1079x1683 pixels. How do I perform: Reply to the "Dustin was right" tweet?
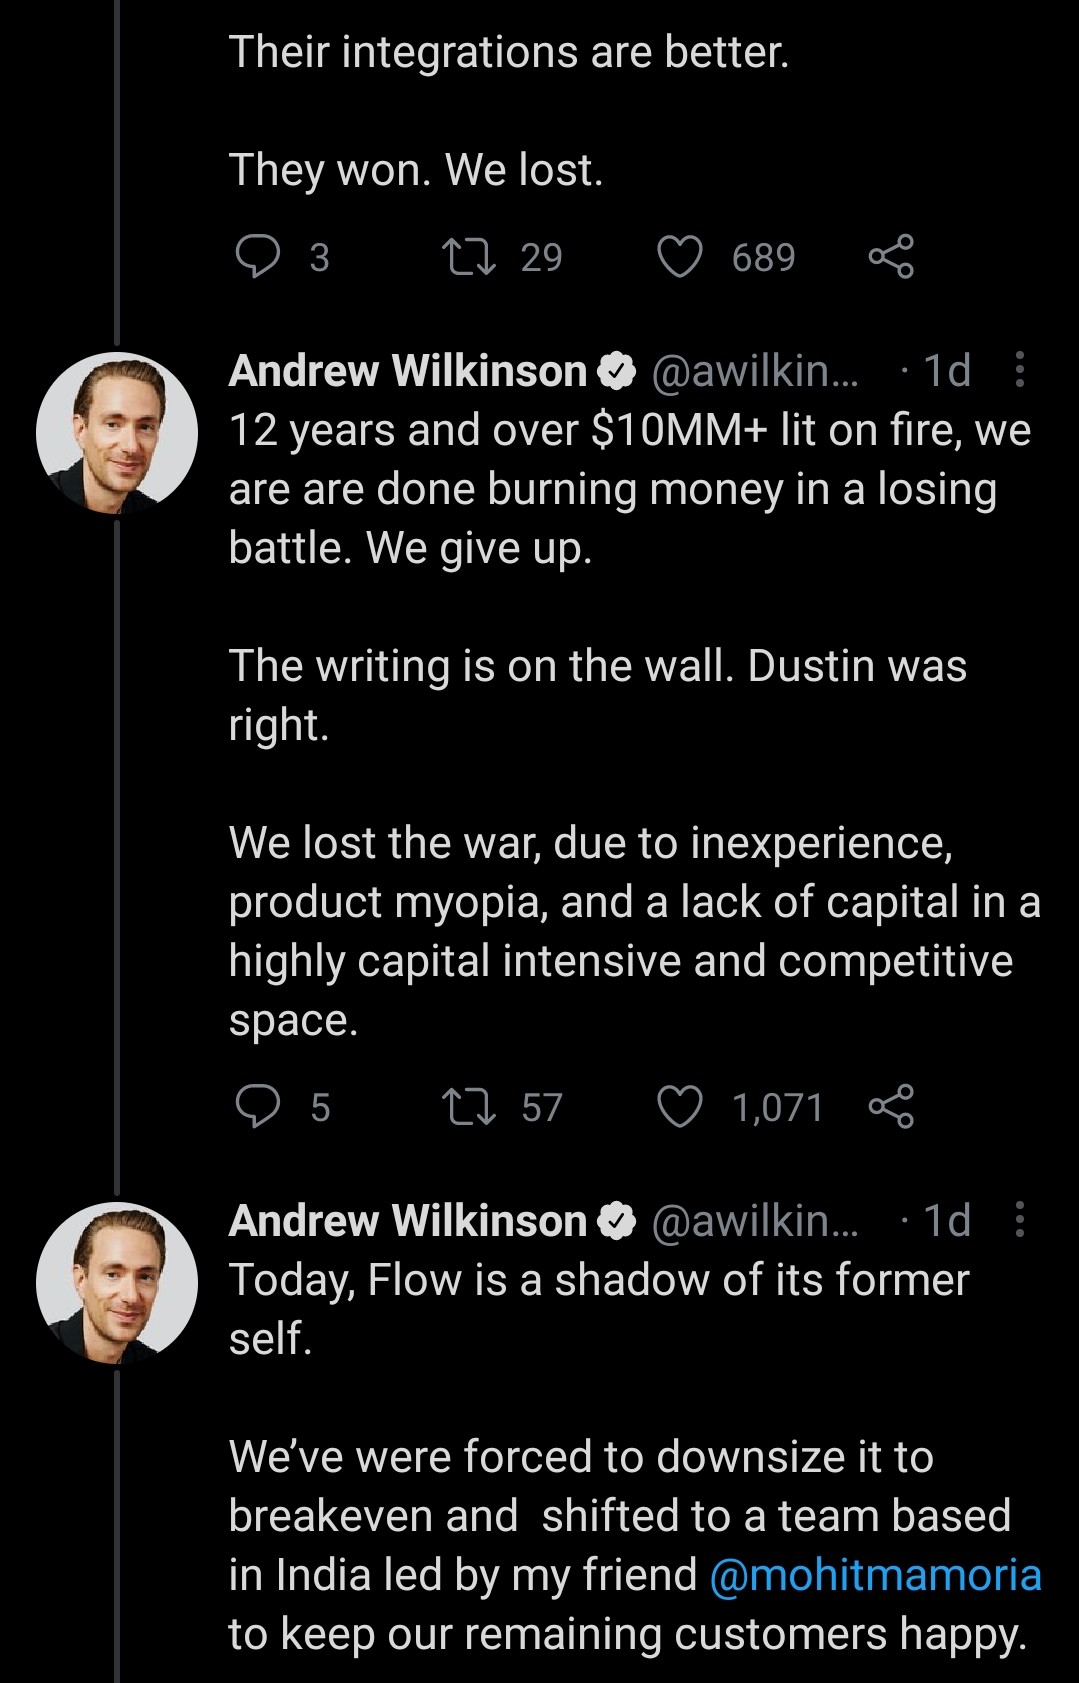[257, 1107]
